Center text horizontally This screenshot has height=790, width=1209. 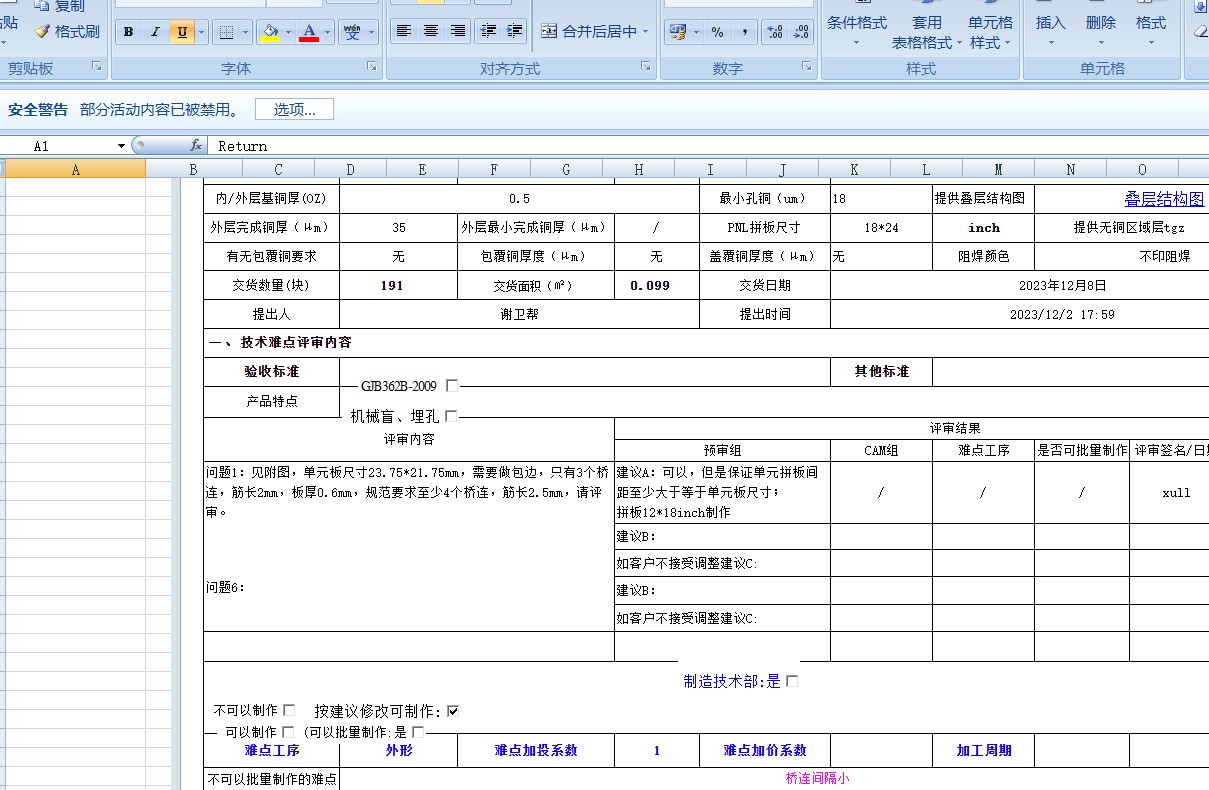(x=431, y=31)
